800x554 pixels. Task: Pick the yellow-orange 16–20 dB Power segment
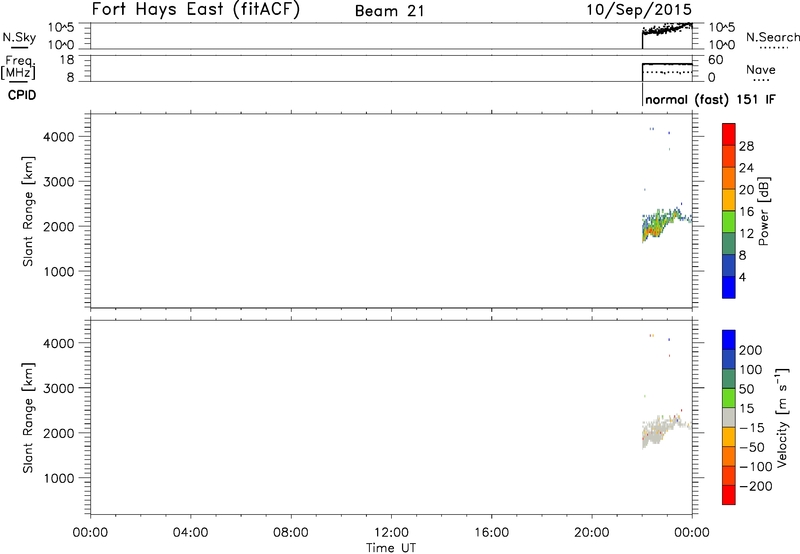coord(729,200)
